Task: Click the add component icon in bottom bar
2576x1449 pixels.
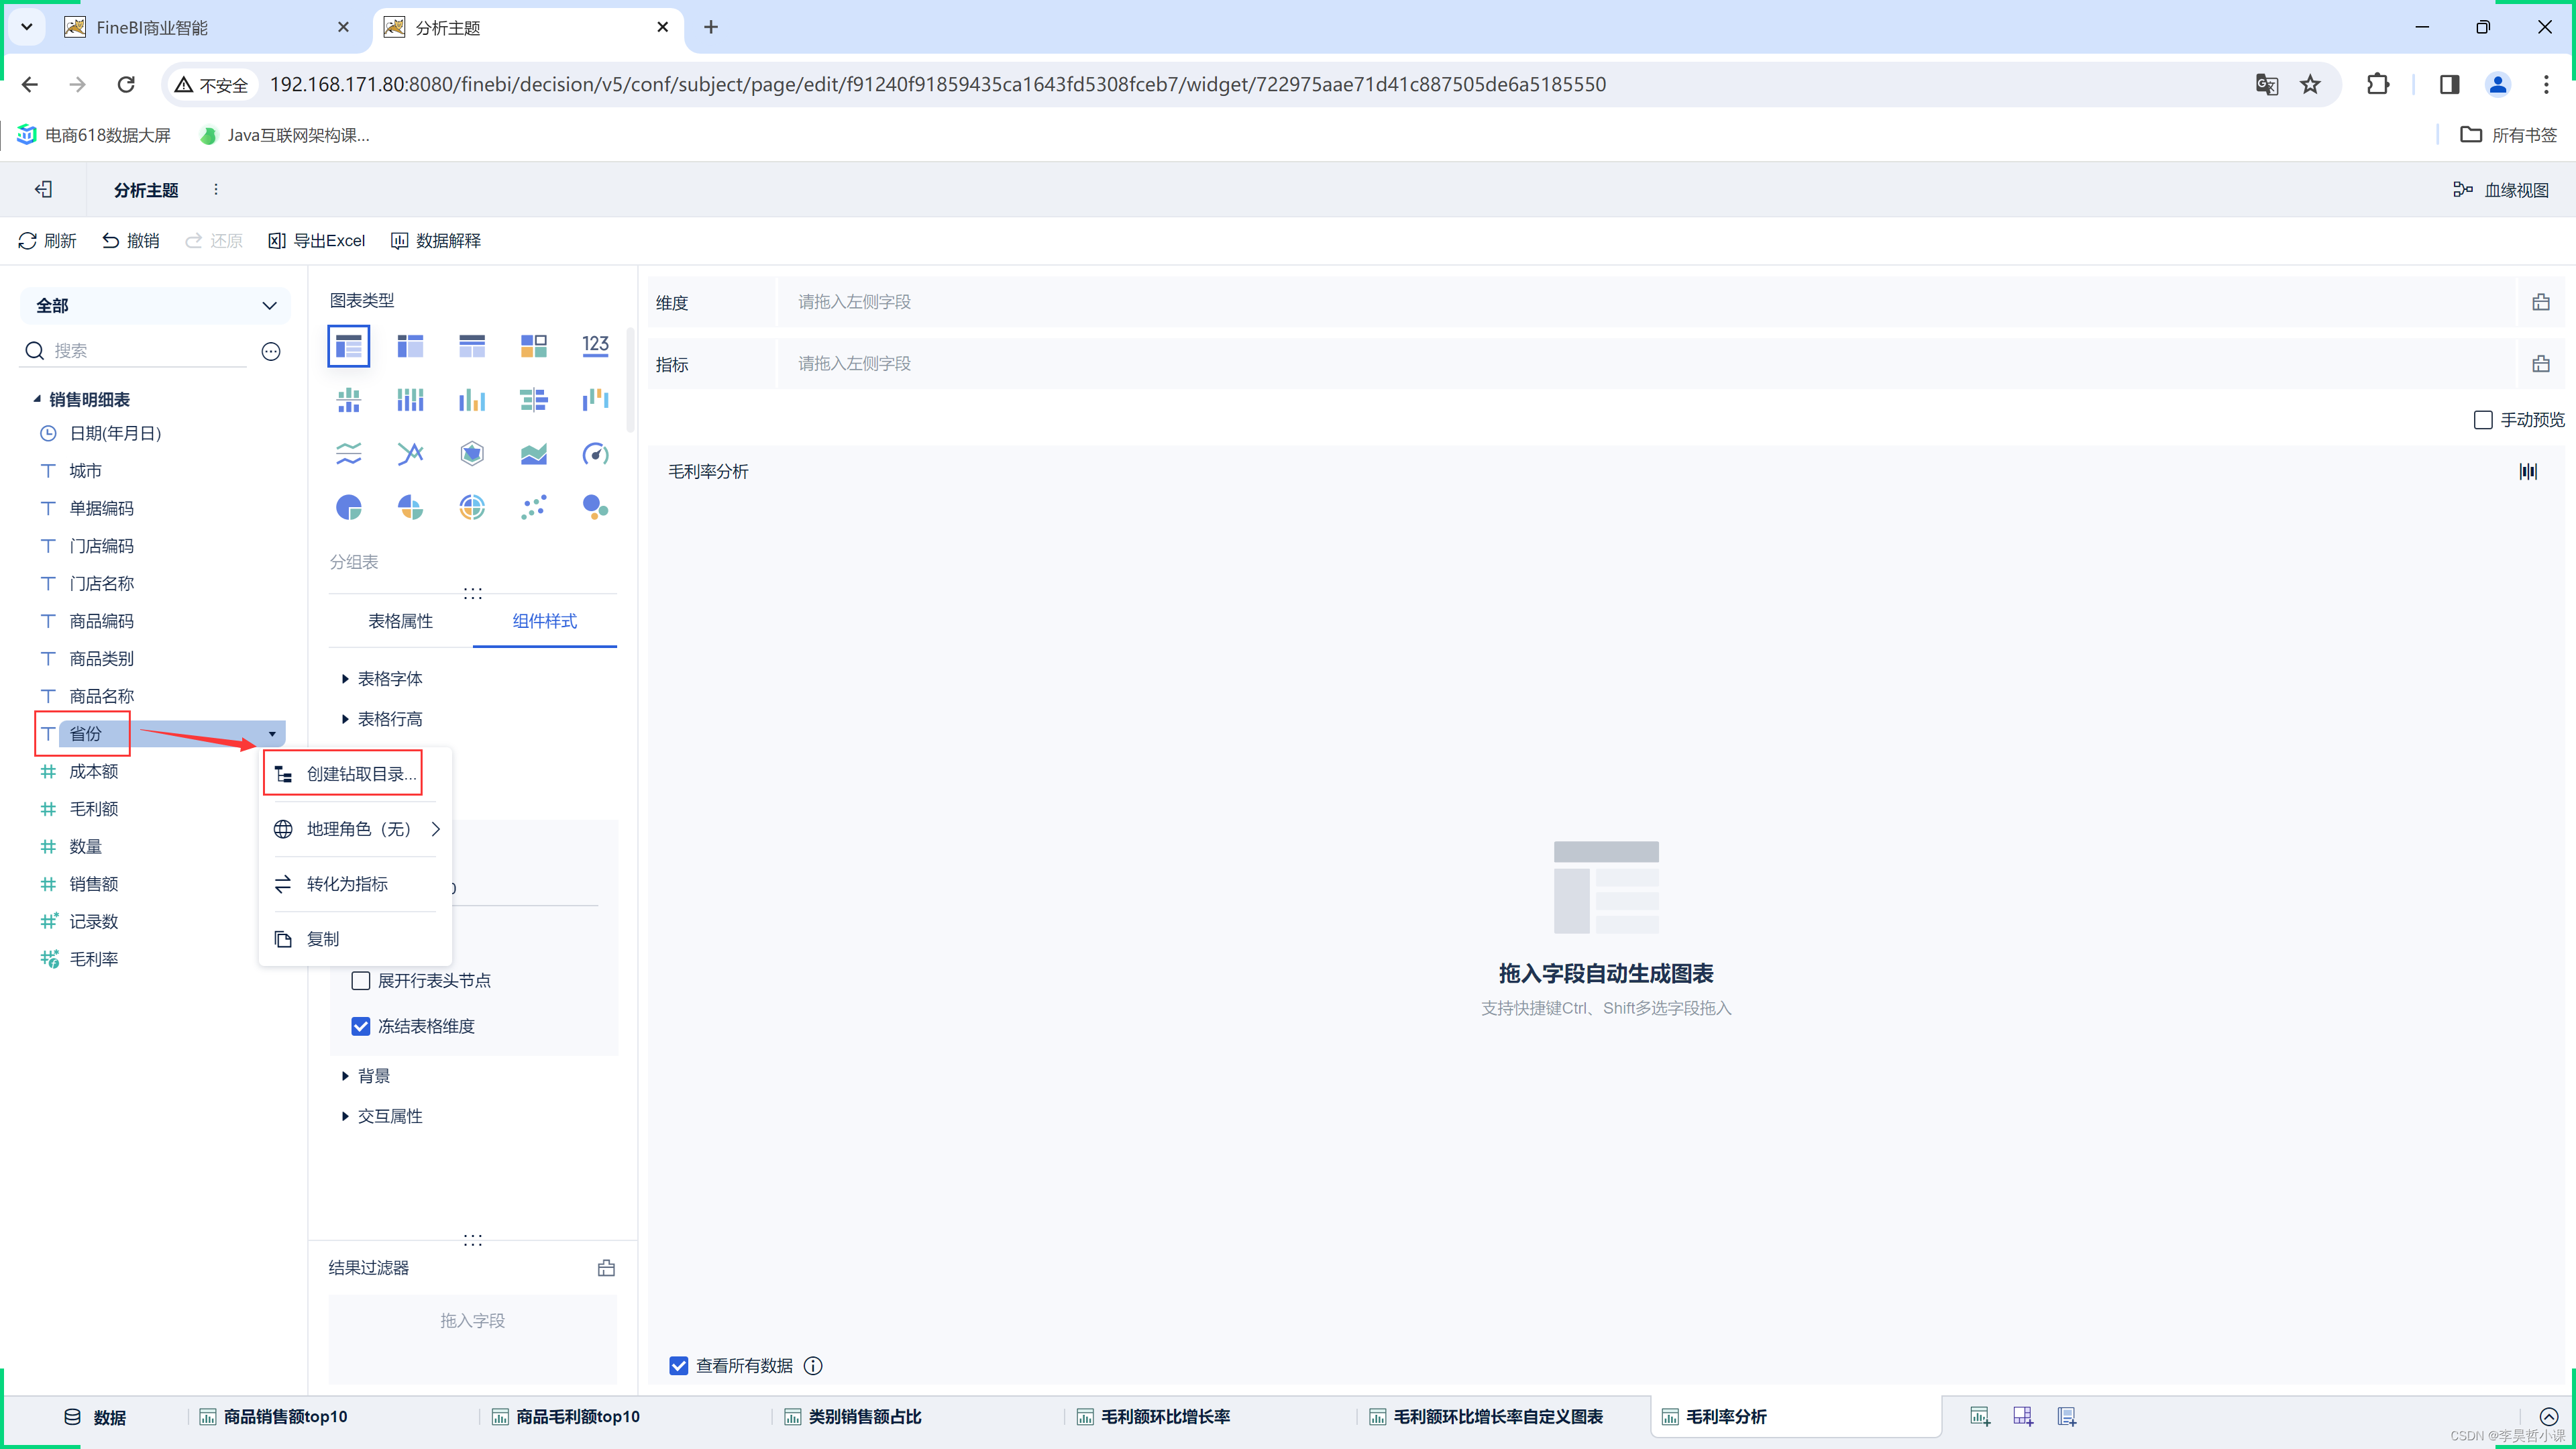Action: (1980, 1416)
